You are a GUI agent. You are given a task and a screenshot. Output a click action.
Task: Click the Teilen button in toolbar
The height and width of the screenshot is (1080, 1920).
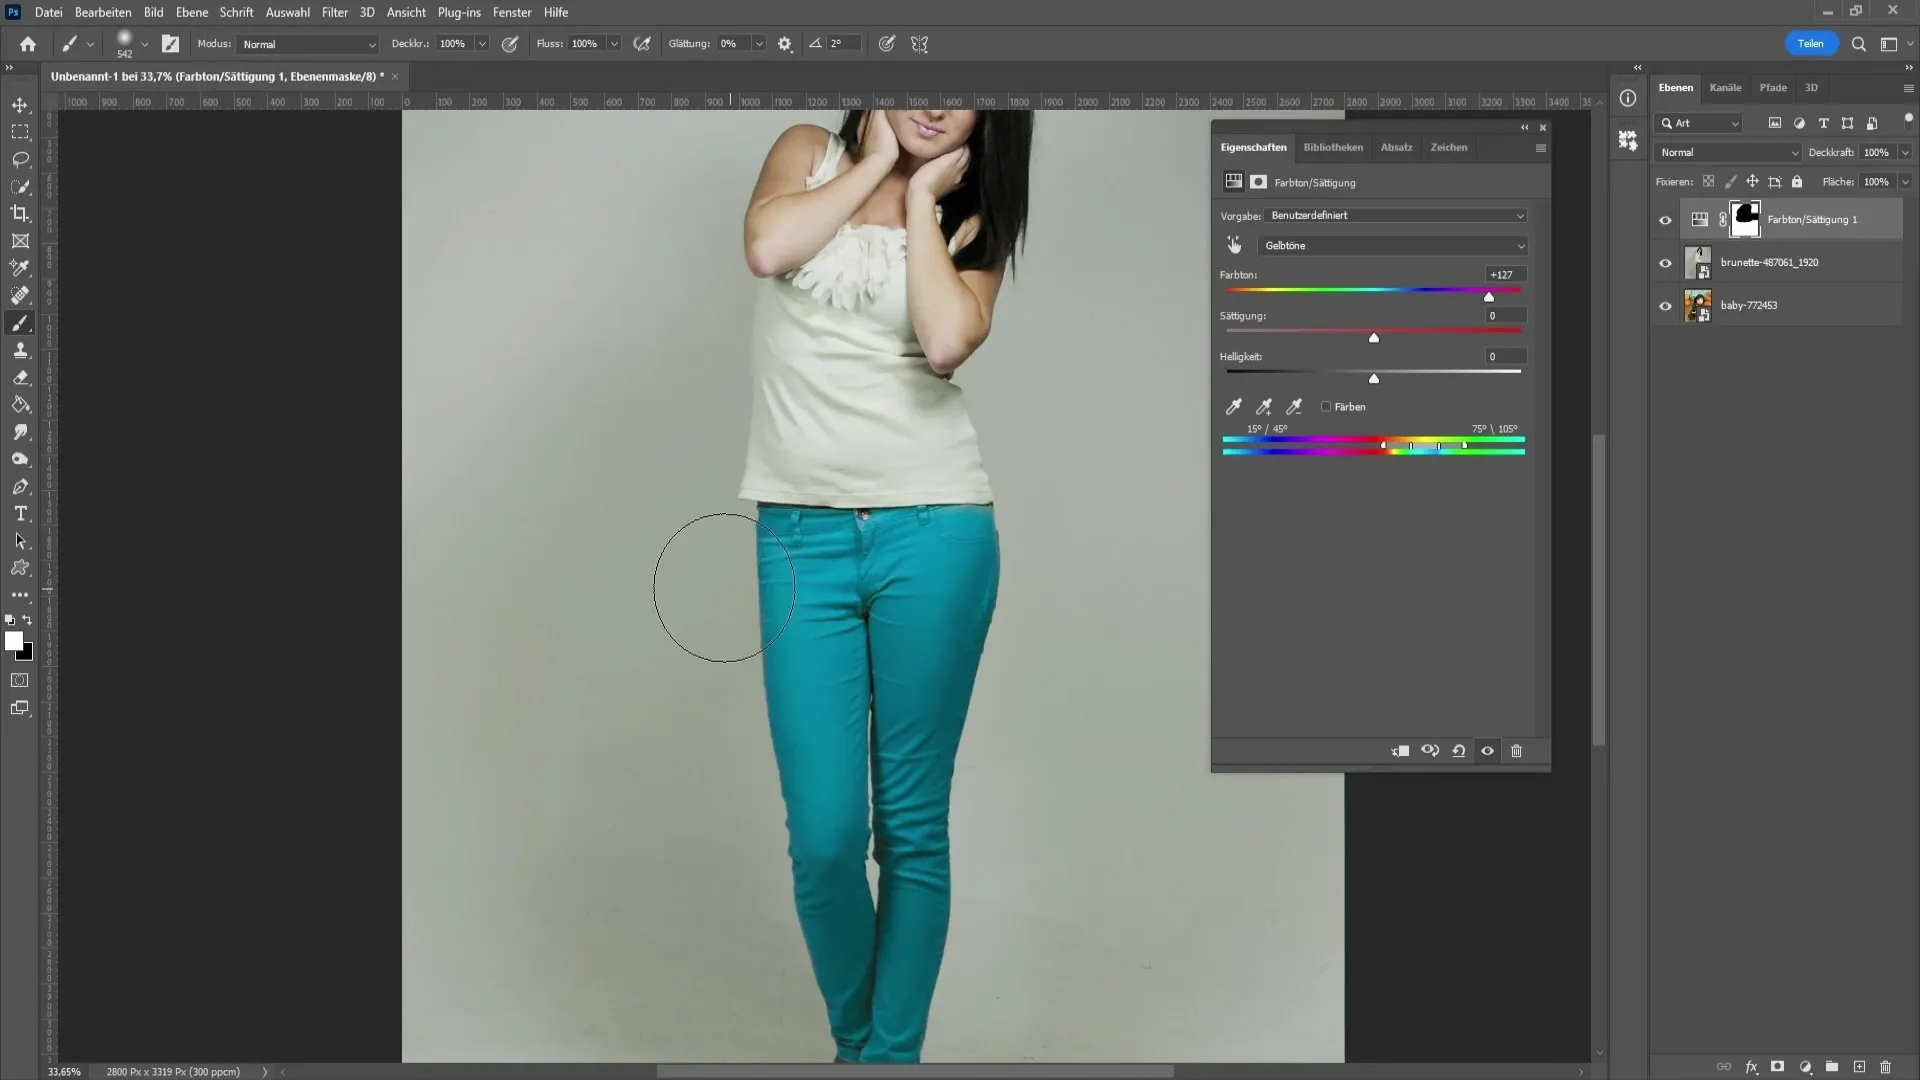pyautogui.click(x=1811, y=44)
